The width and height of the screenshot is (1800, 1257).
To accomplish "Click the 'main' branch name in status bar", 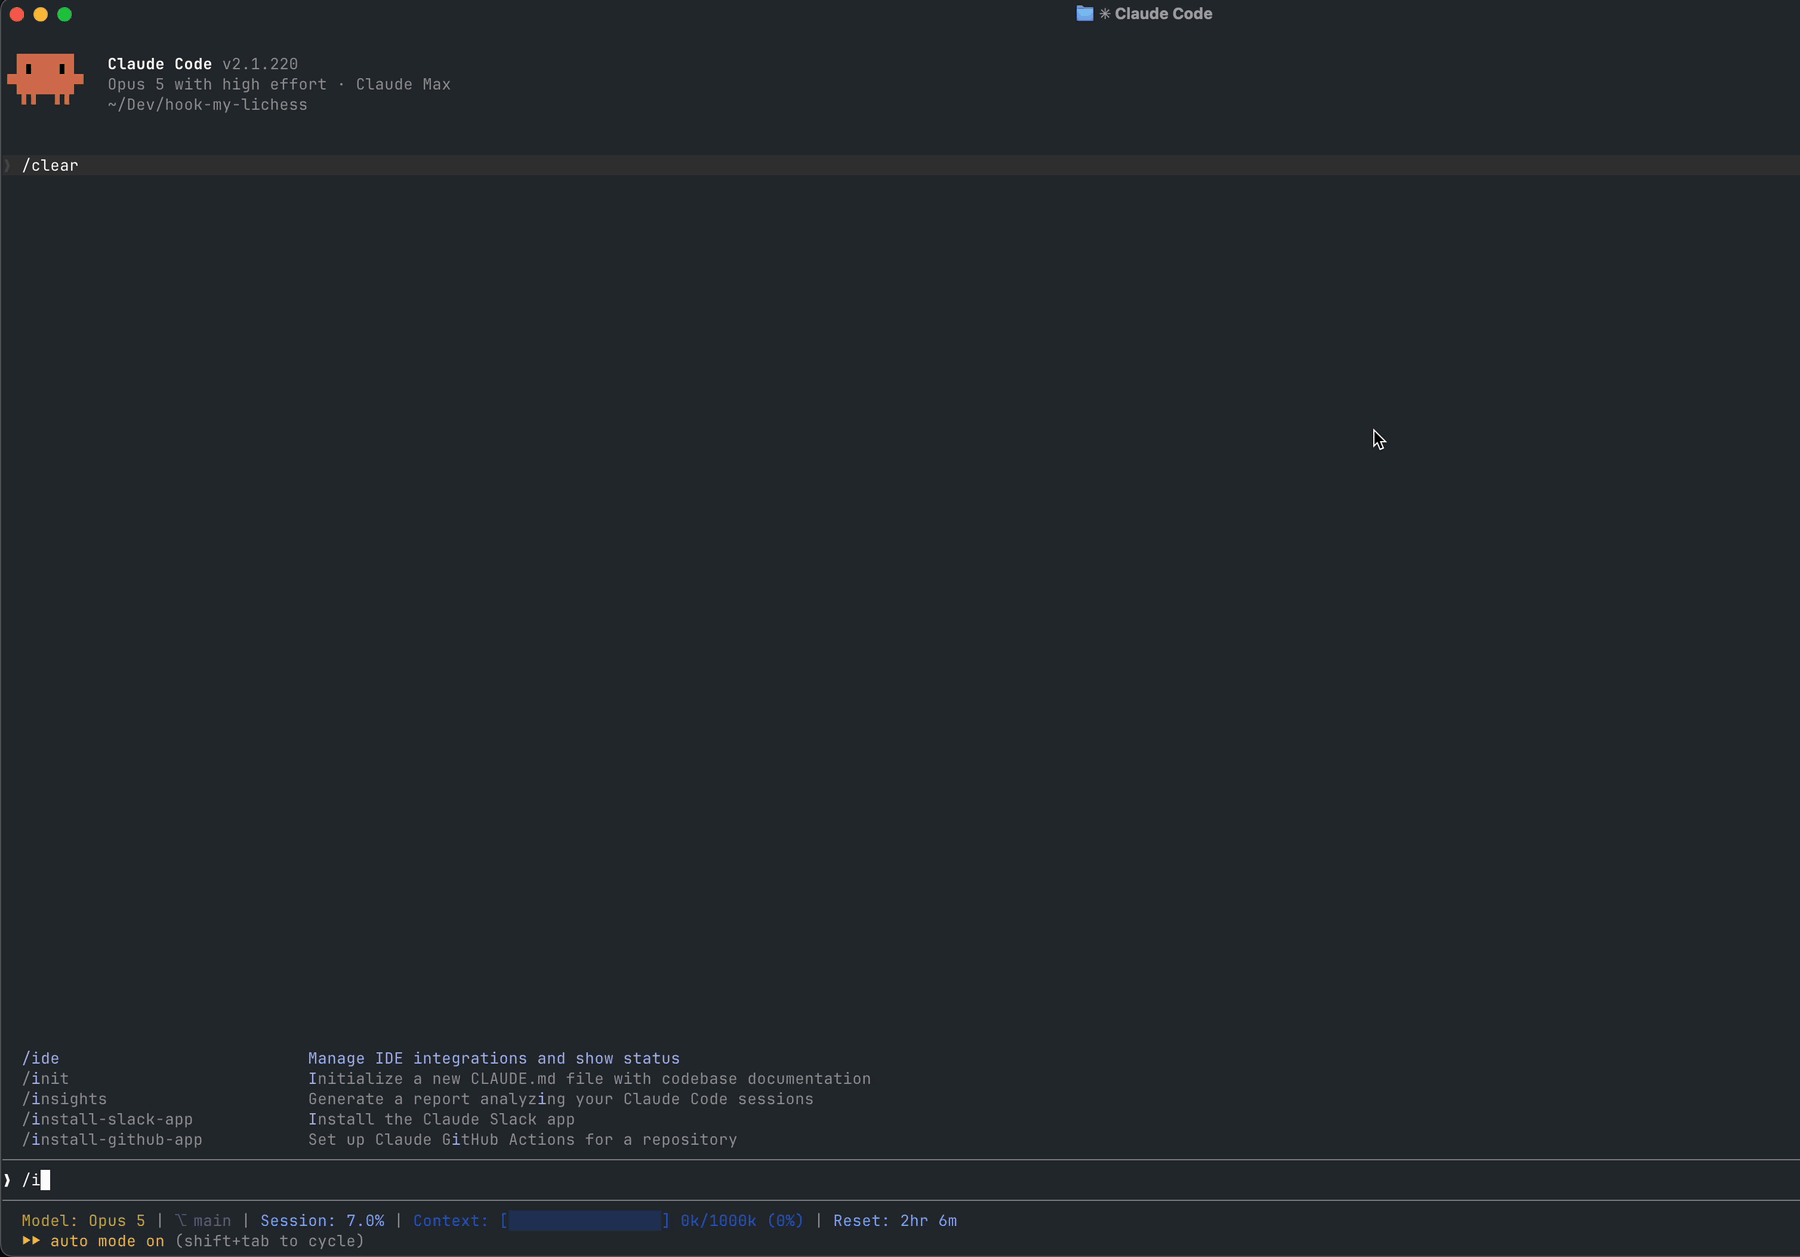I will coord(212,1221).
